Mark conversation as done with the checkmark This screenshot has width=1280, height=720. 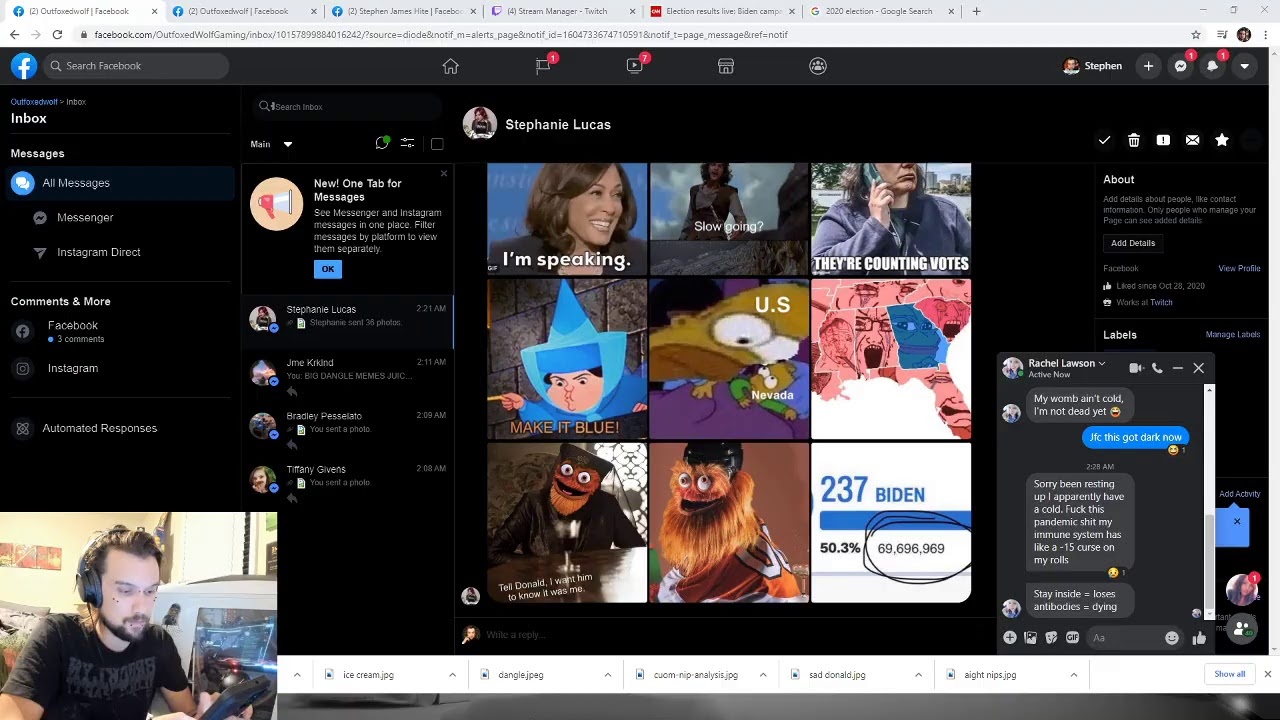[1104, 141]
